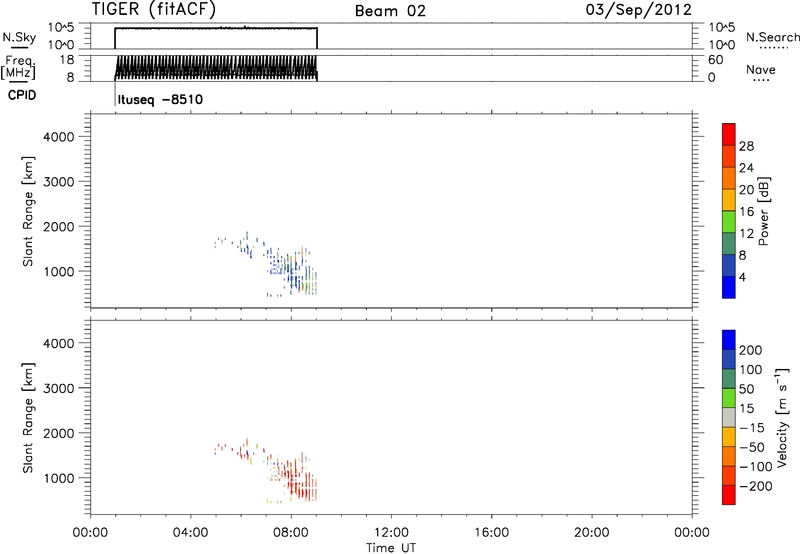Pick Velocity color bar segment between 15 and 50
800x554 pixels.
coord(729,398)
